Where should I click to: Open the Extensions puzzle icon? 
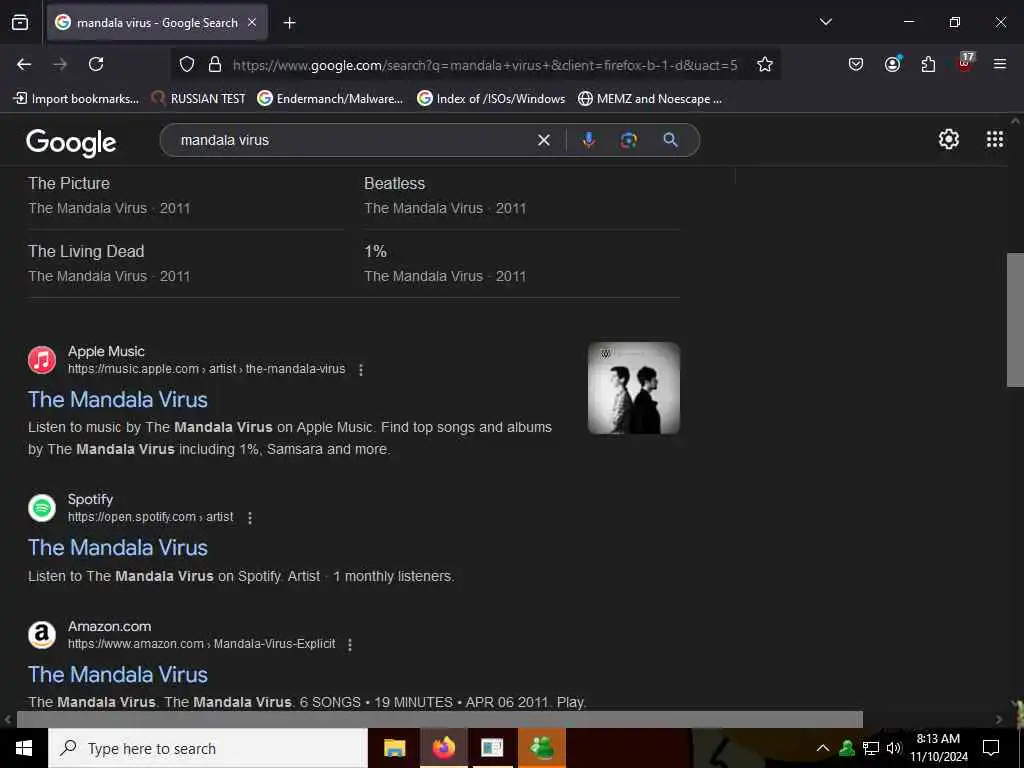pos(928,64)
